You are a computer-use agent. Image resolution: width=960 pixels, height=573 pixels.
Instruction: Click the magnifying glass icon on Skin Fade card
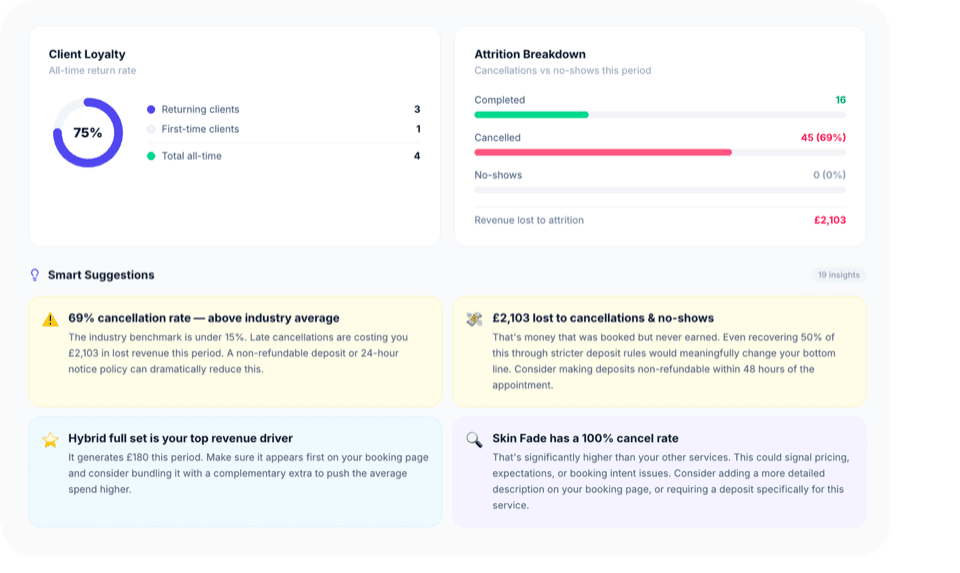(x=474, y=440)
